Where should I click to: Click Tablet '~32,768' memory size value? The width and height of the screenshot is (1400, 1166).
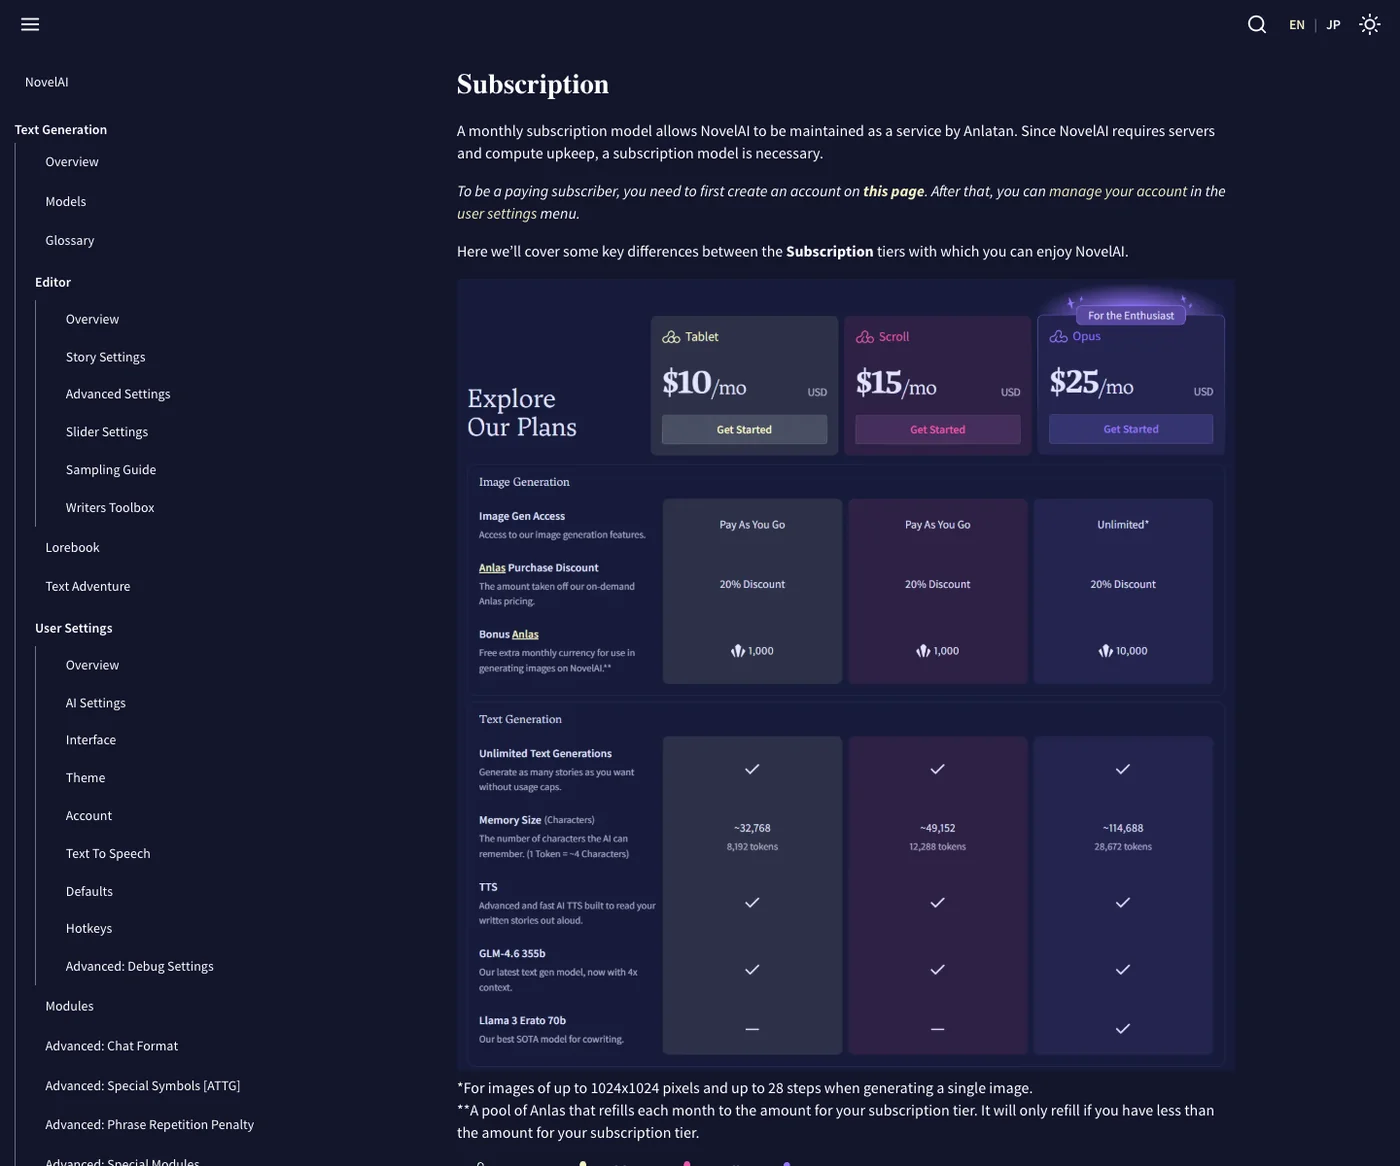coord(752,829)
